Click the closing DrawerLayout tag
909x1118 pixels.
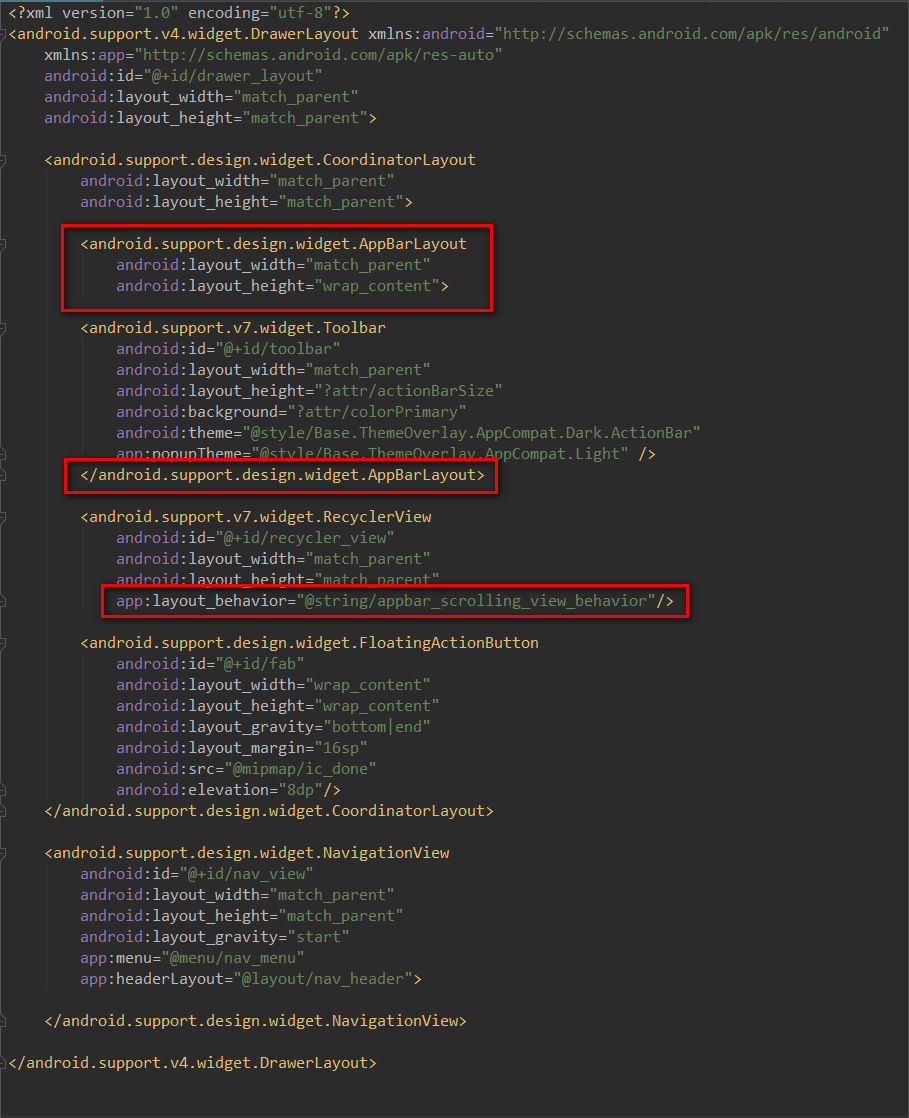coord(192,1063)
